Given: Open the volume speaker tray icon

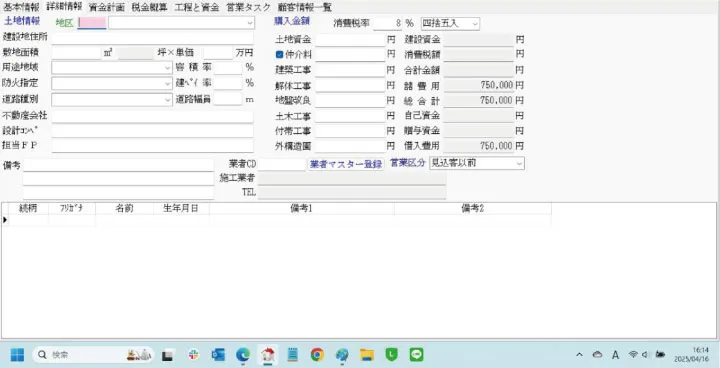Looking at the screenshot, I should 646,354.
